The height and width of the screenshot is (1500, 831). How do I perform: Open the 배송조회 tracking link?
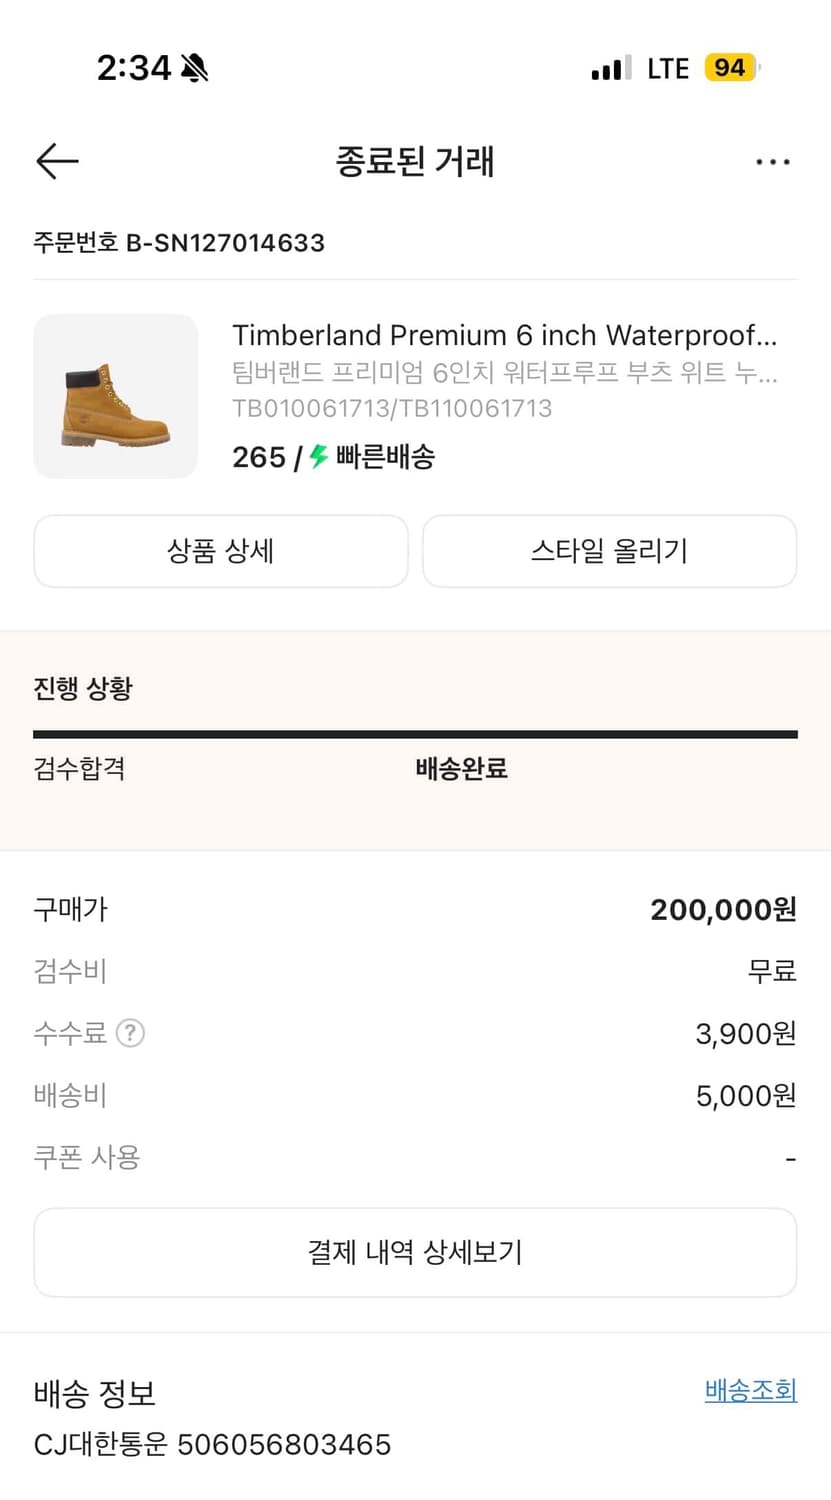pos(750,1390)
